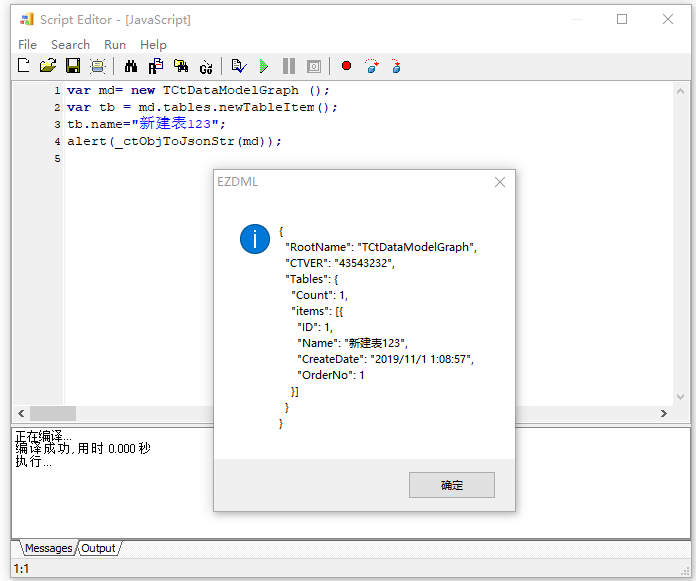
Task: Click the step into debug icon
Action: 396,66
